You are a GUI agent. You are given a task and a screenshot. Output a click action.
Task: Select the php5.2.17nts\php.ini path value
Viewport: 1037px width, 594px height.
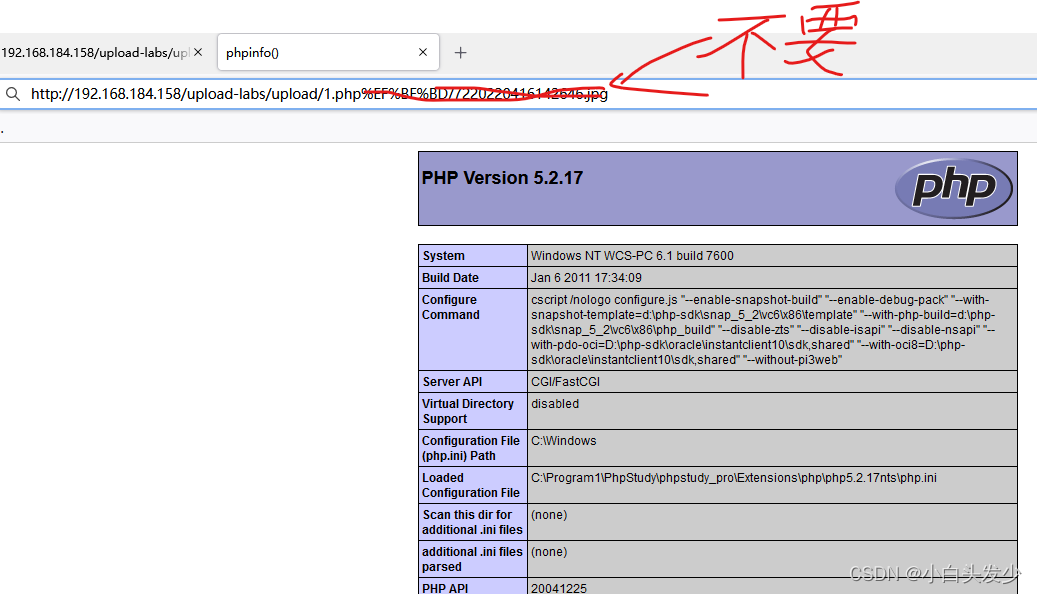(x=733, y=478)
